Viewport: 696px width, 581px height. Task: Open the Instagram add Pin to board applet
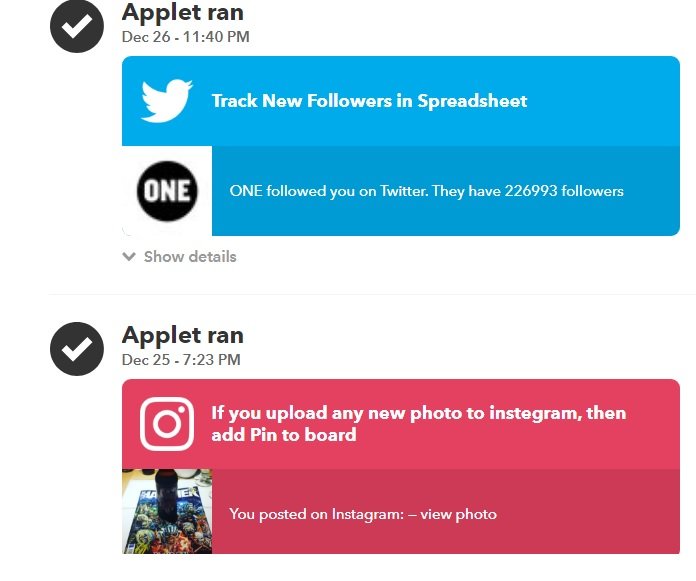(418, 424)
